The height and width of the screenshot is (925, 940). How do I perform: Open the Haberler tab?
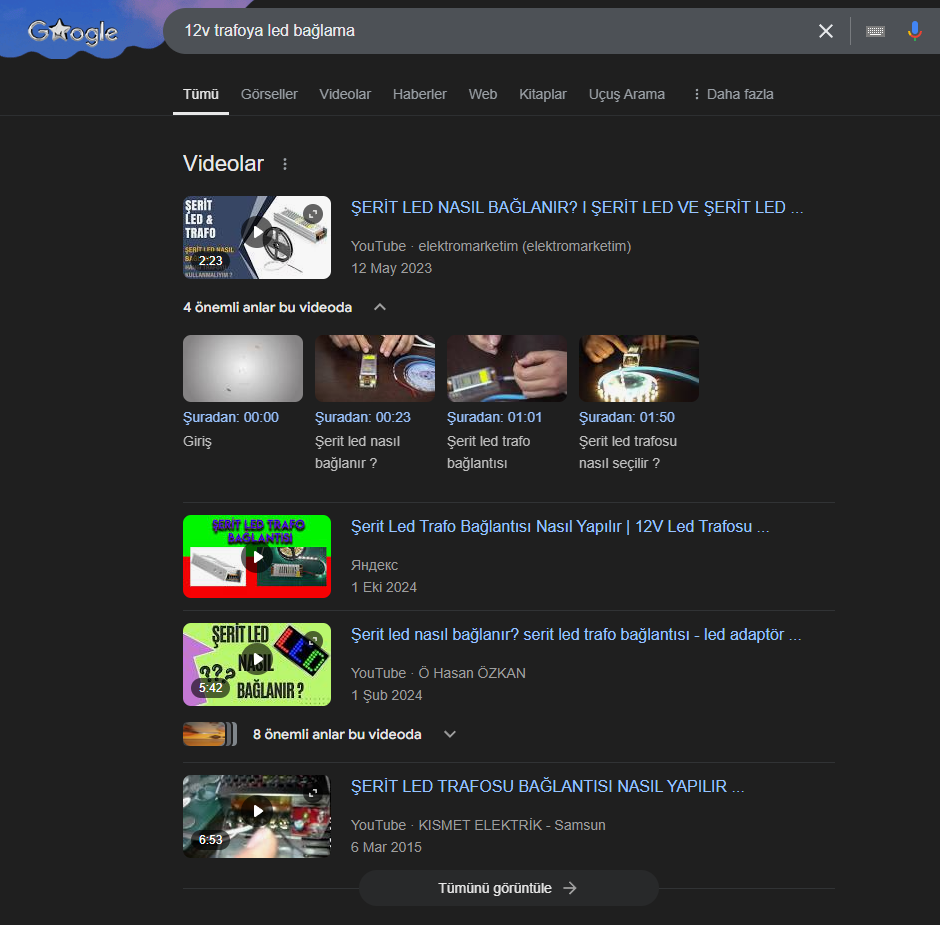point(420,94)
